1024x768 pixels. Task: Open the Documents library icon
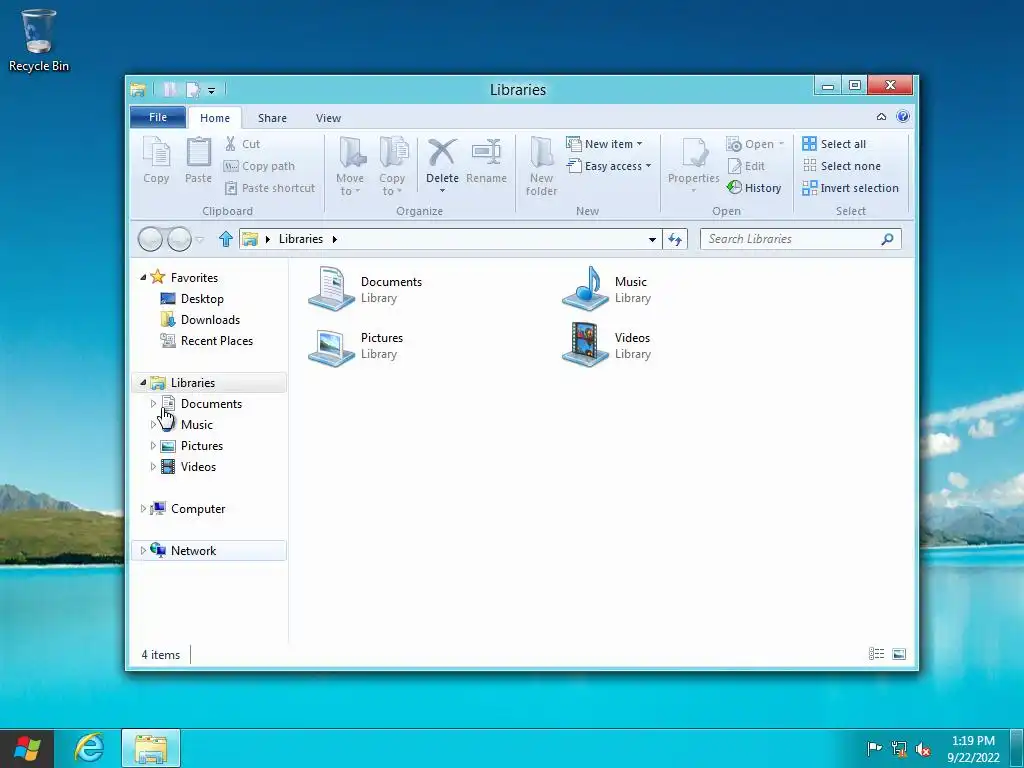(331, 289)
